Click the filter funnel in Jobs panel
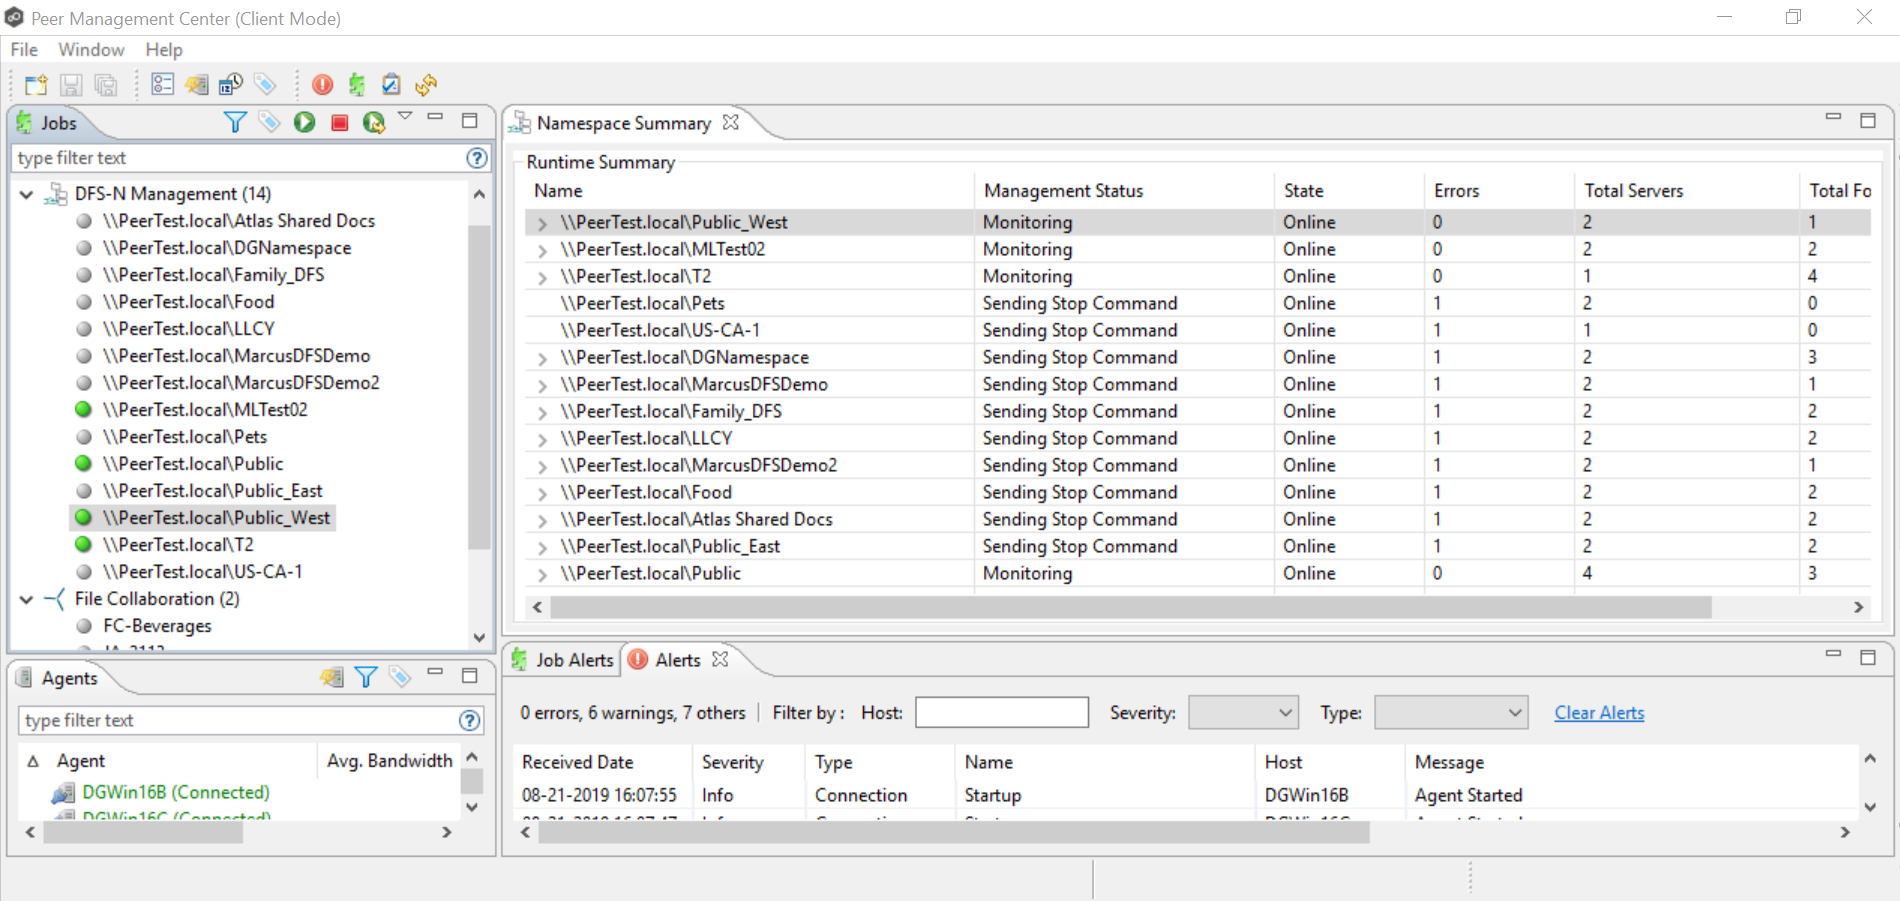The width and height of the screenshot is (1900, 901). click(235, 122)
